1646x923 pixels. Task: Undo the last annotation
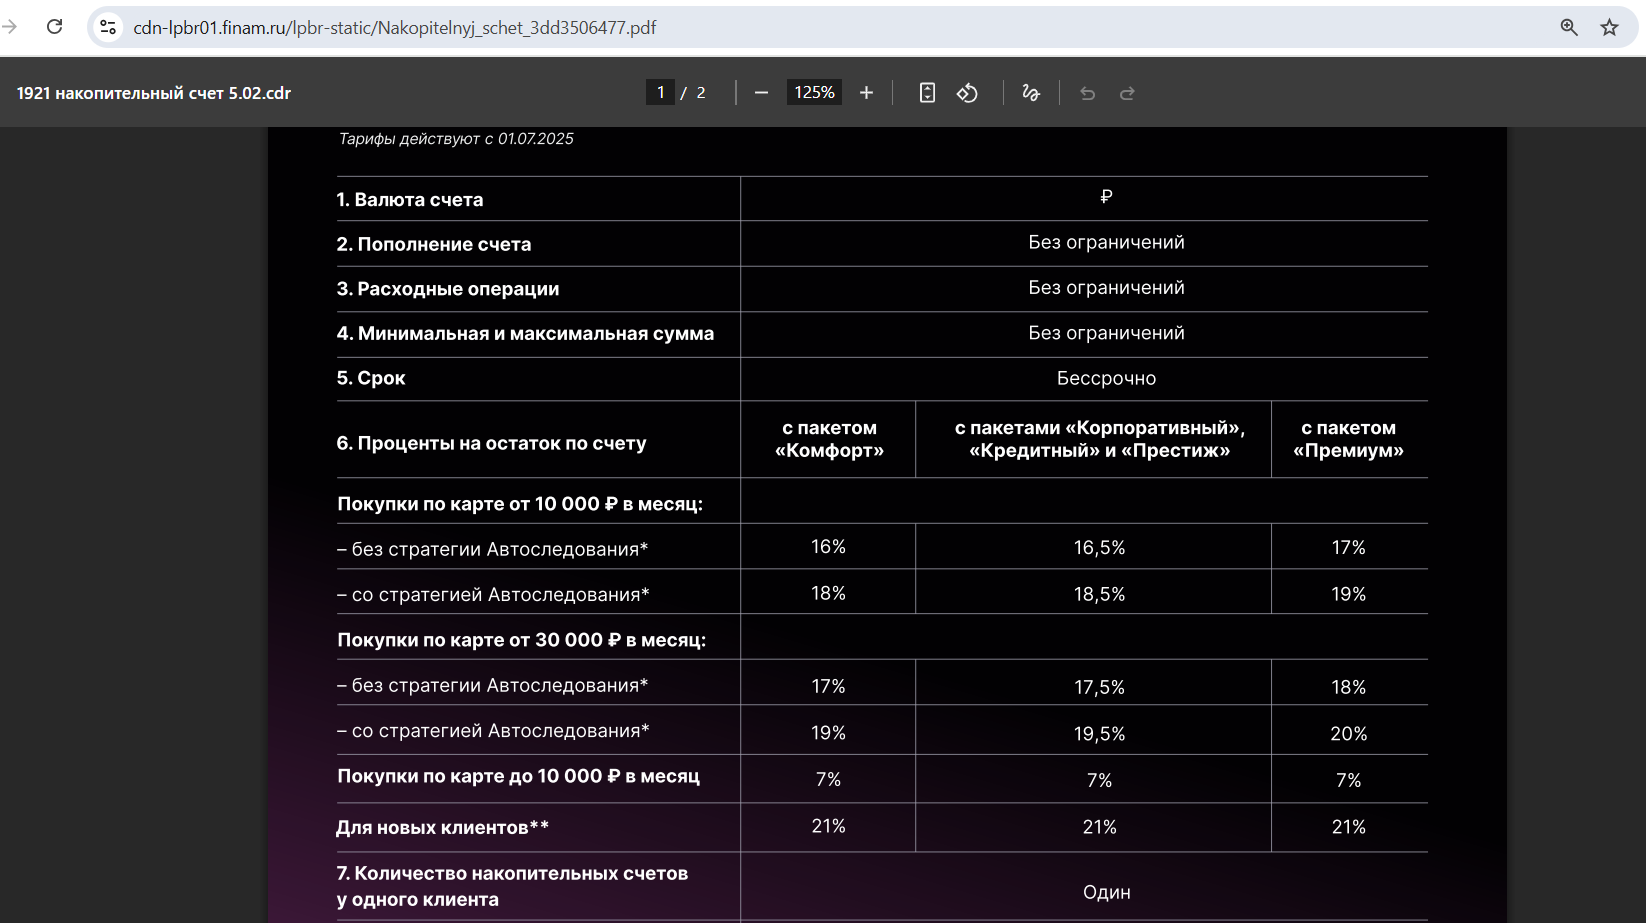coord(1088,93)
